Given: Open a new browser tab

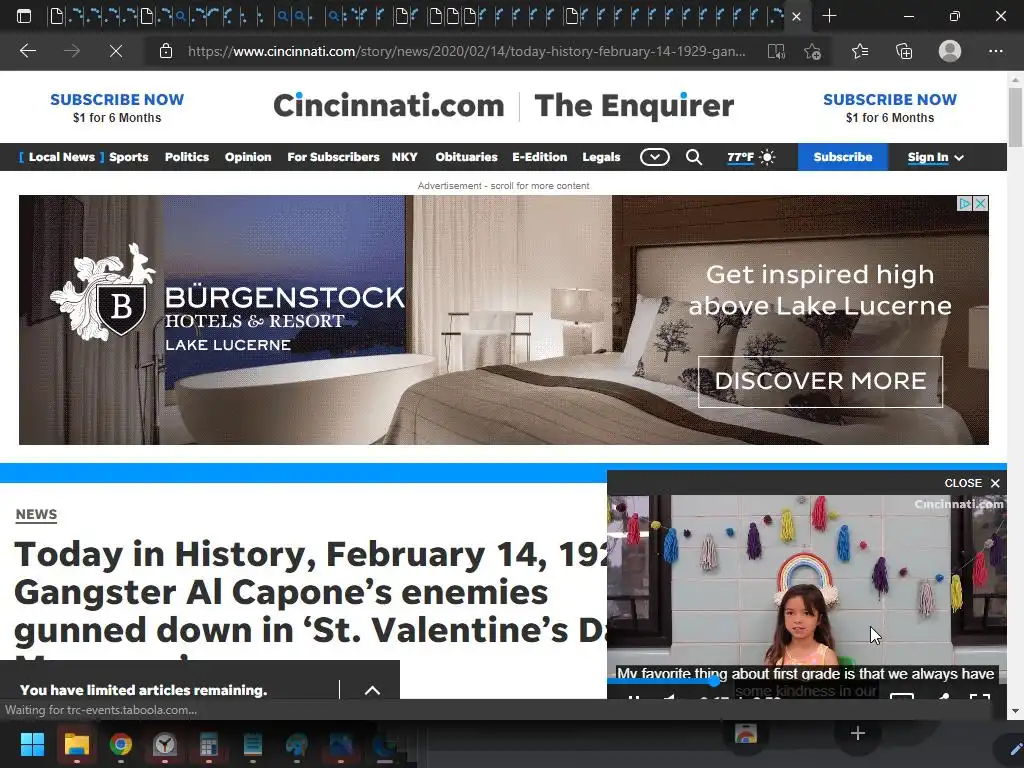Looking at the screenshot, I should point(829,16).
